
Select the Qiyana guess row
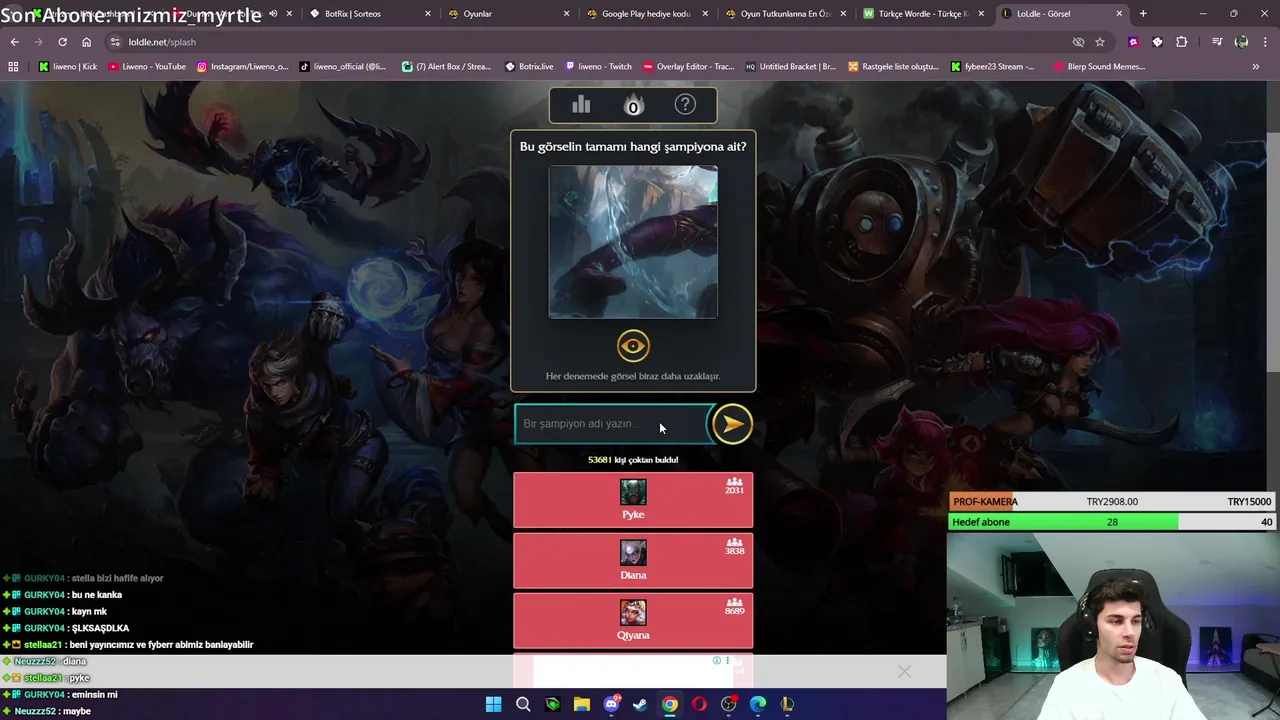click(x=633, y=621)
